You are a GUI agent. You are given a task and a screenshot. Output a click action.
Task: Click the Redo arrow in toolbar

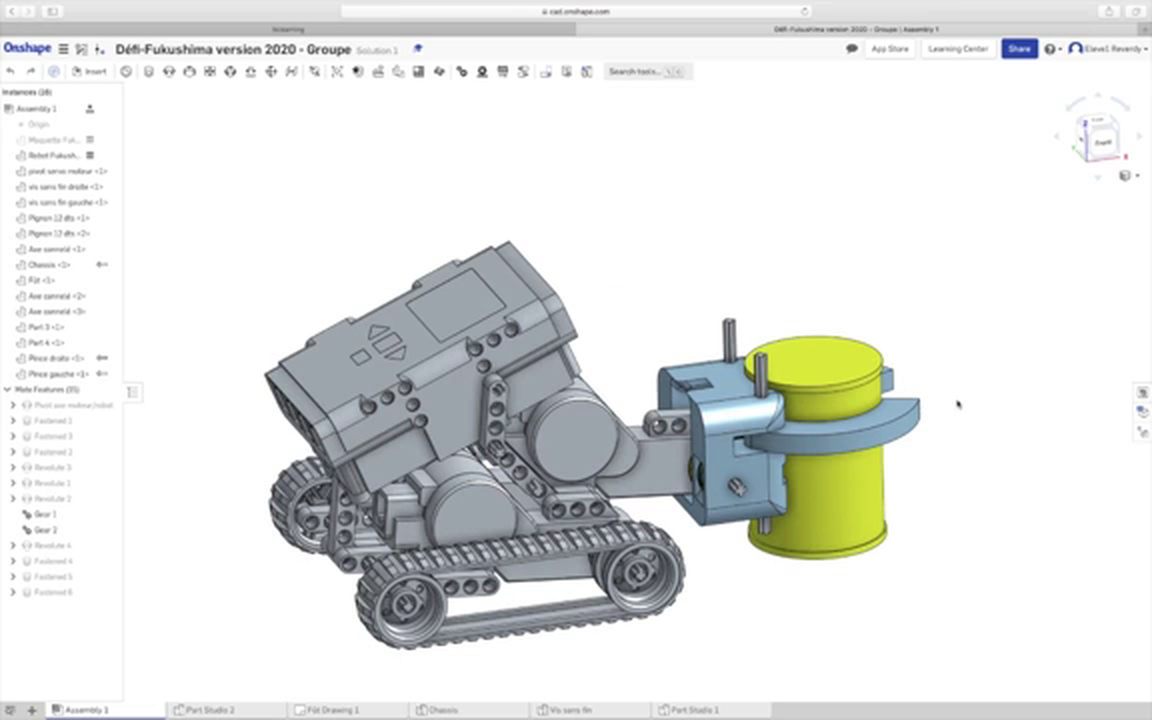point(31,72)
